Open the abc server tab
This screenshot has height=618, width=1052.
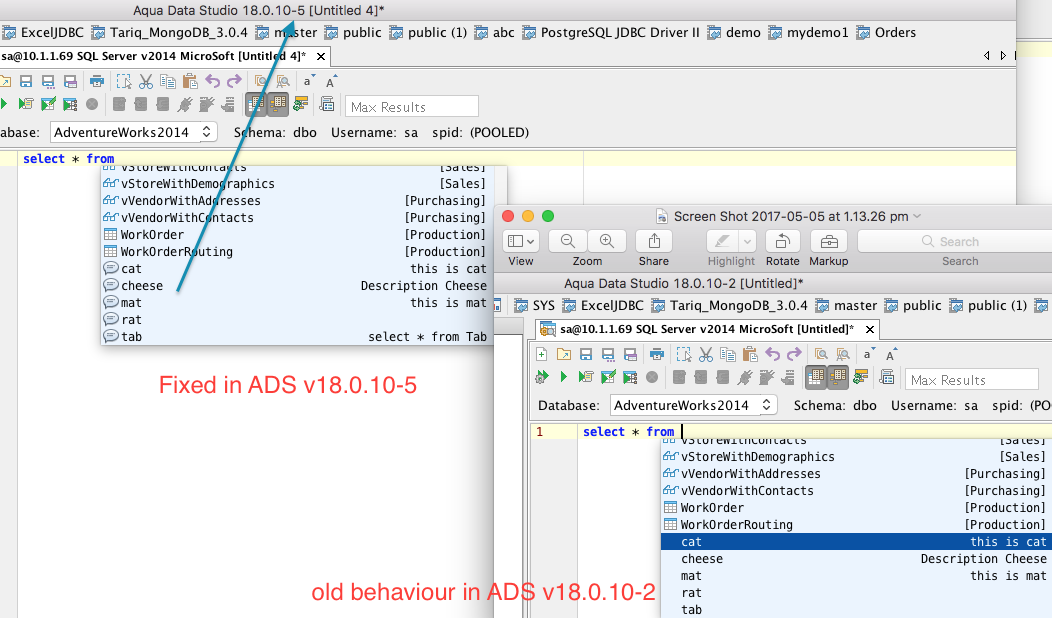[494, 32]
